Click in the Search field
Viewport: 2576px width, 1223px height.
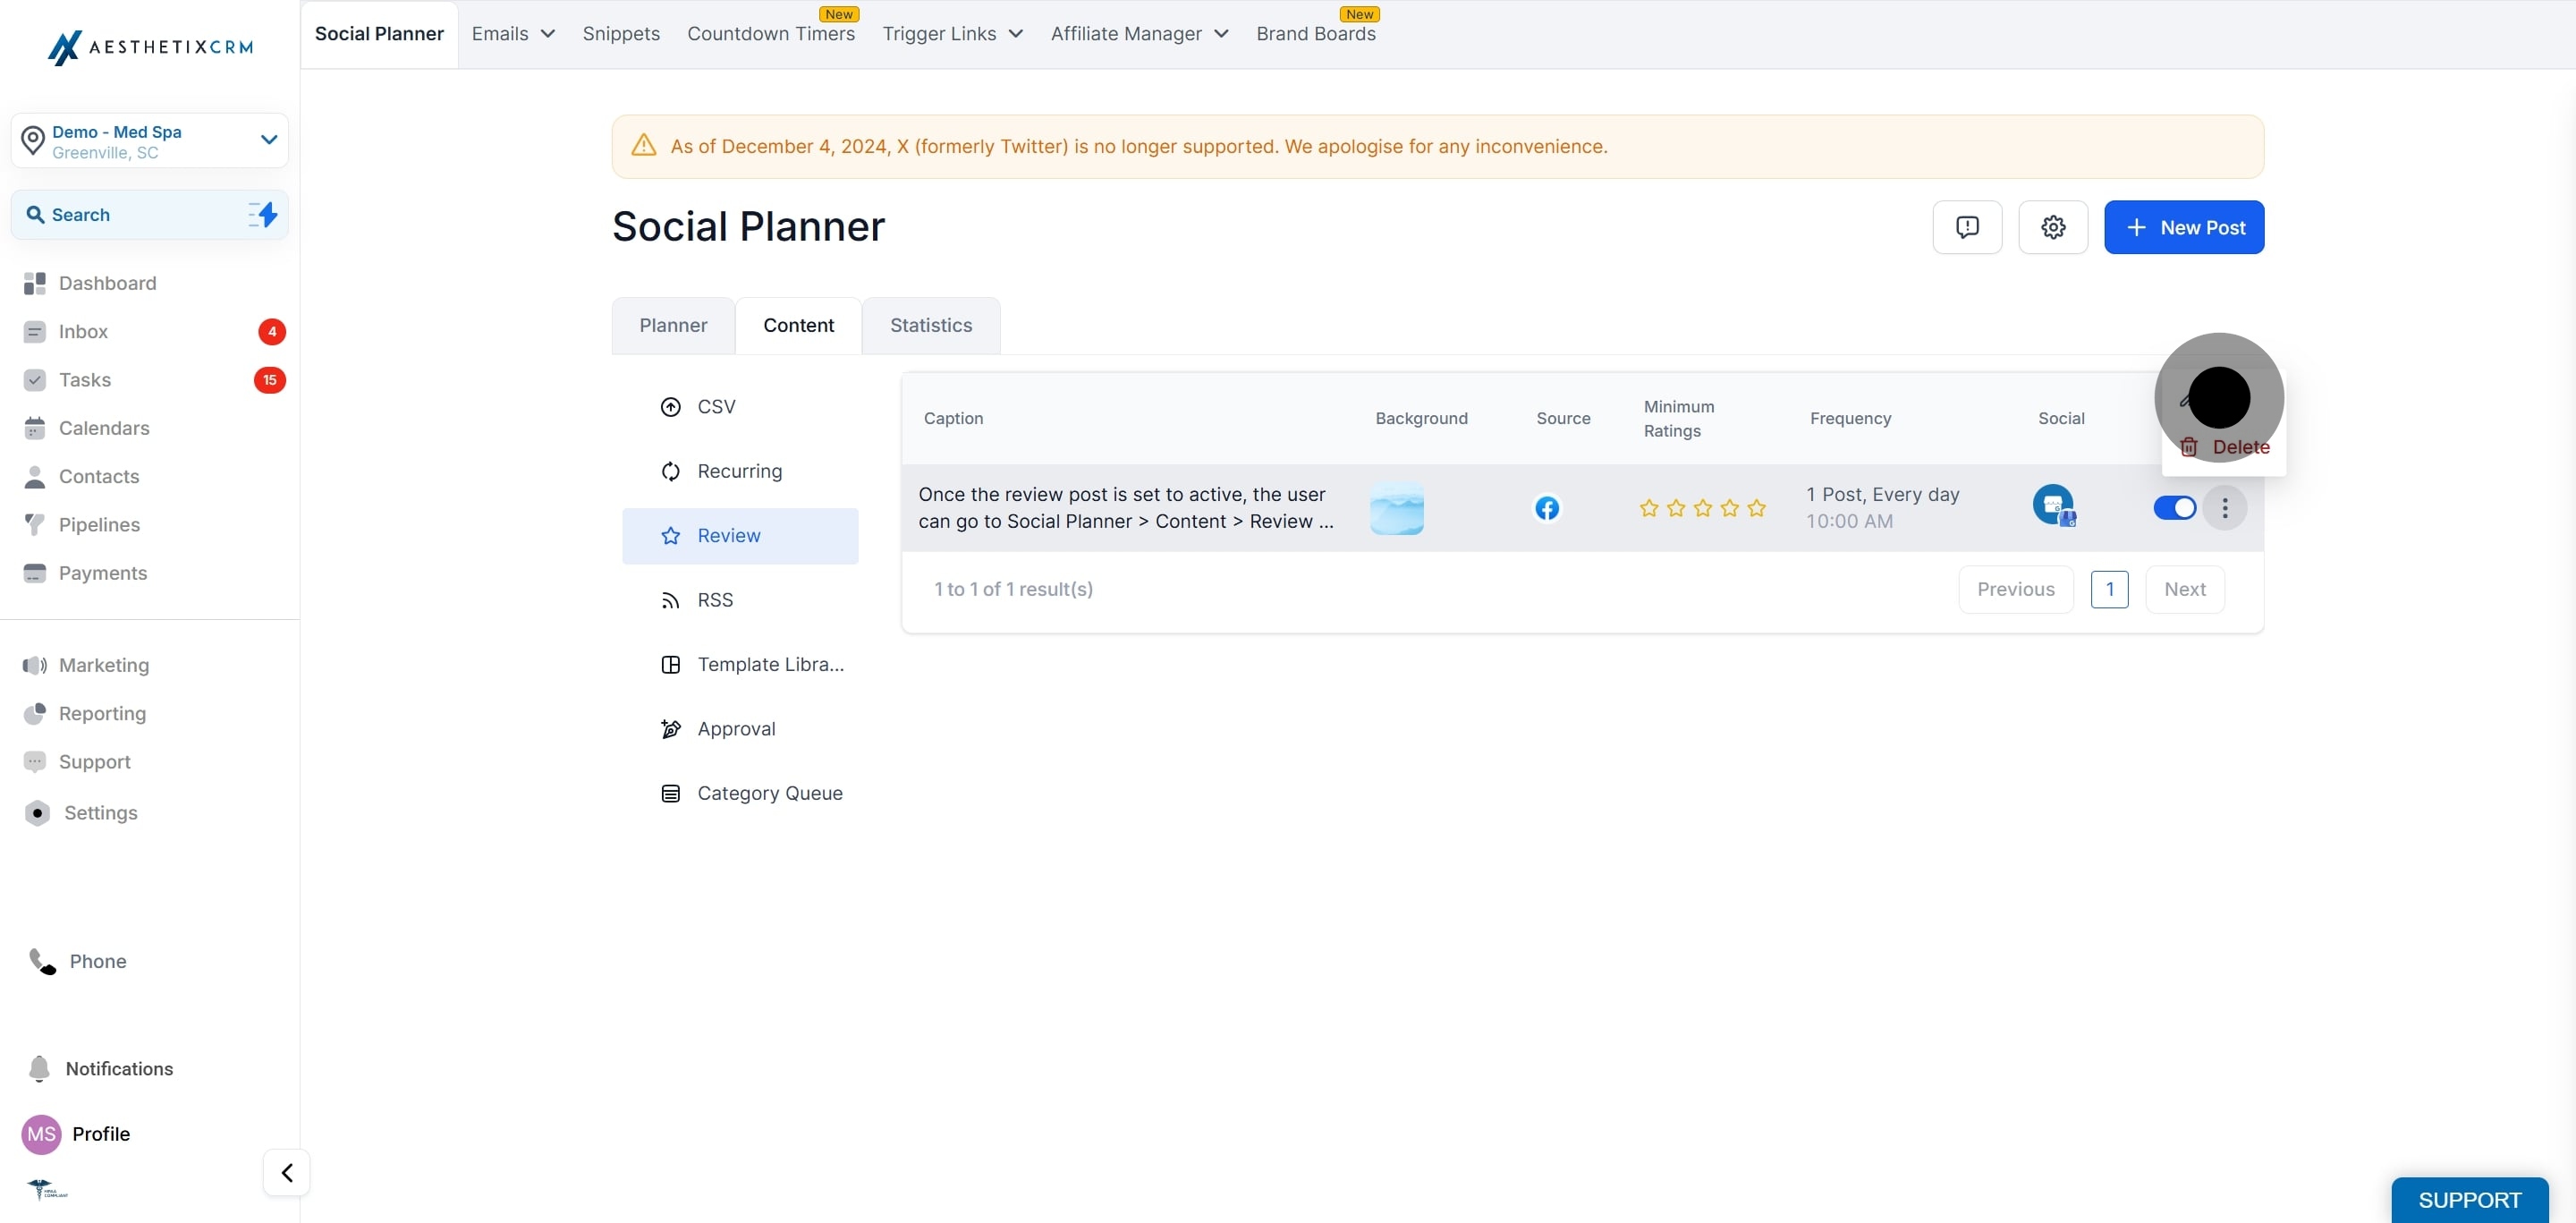pyautogui.click(x=150, y=214)
